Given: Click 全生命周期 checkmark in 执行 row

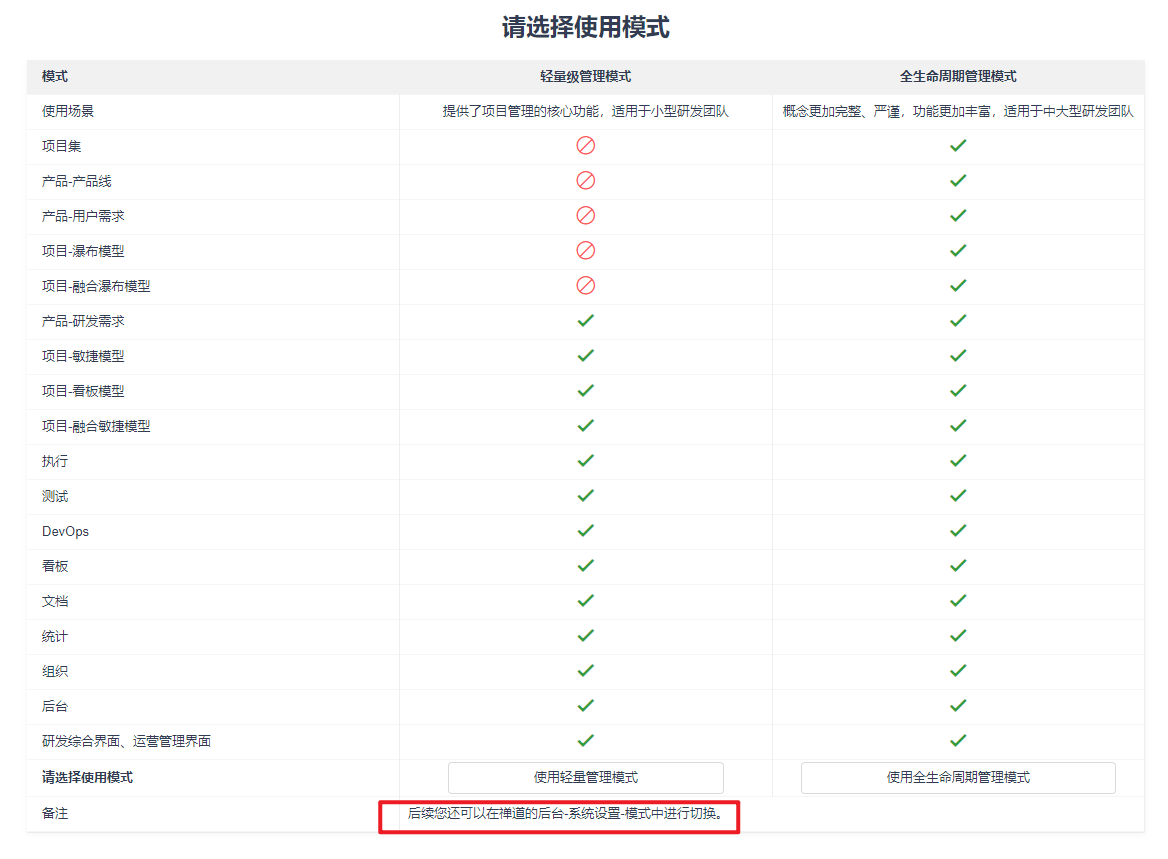Looking at the screenshot, I should 958,460.
